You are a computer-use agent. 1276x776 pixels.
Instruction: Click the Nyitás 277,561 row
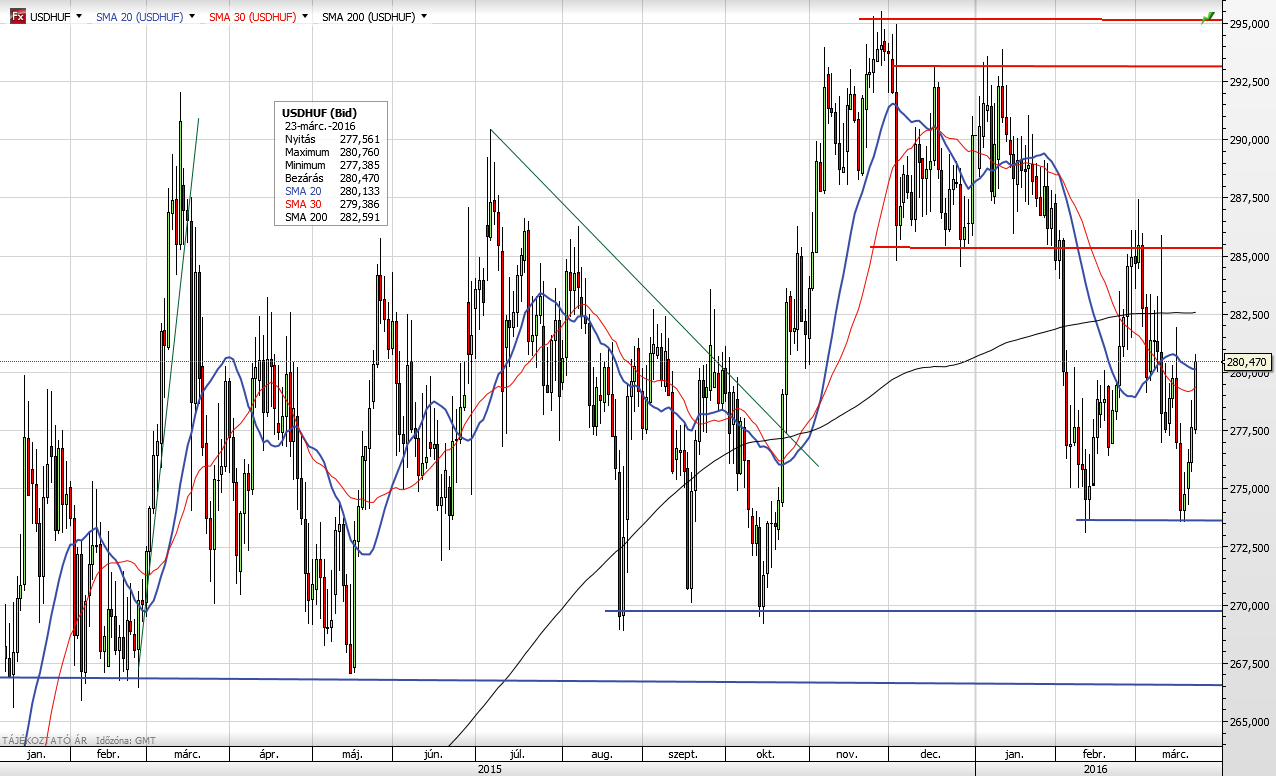(332, 139)
